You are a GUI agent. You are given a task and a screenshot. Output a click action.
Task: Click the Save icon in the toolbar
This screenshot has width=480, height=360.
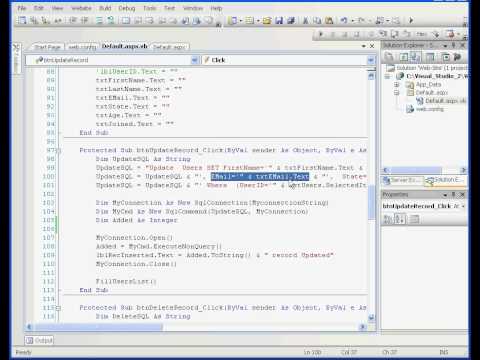[279, 21]
